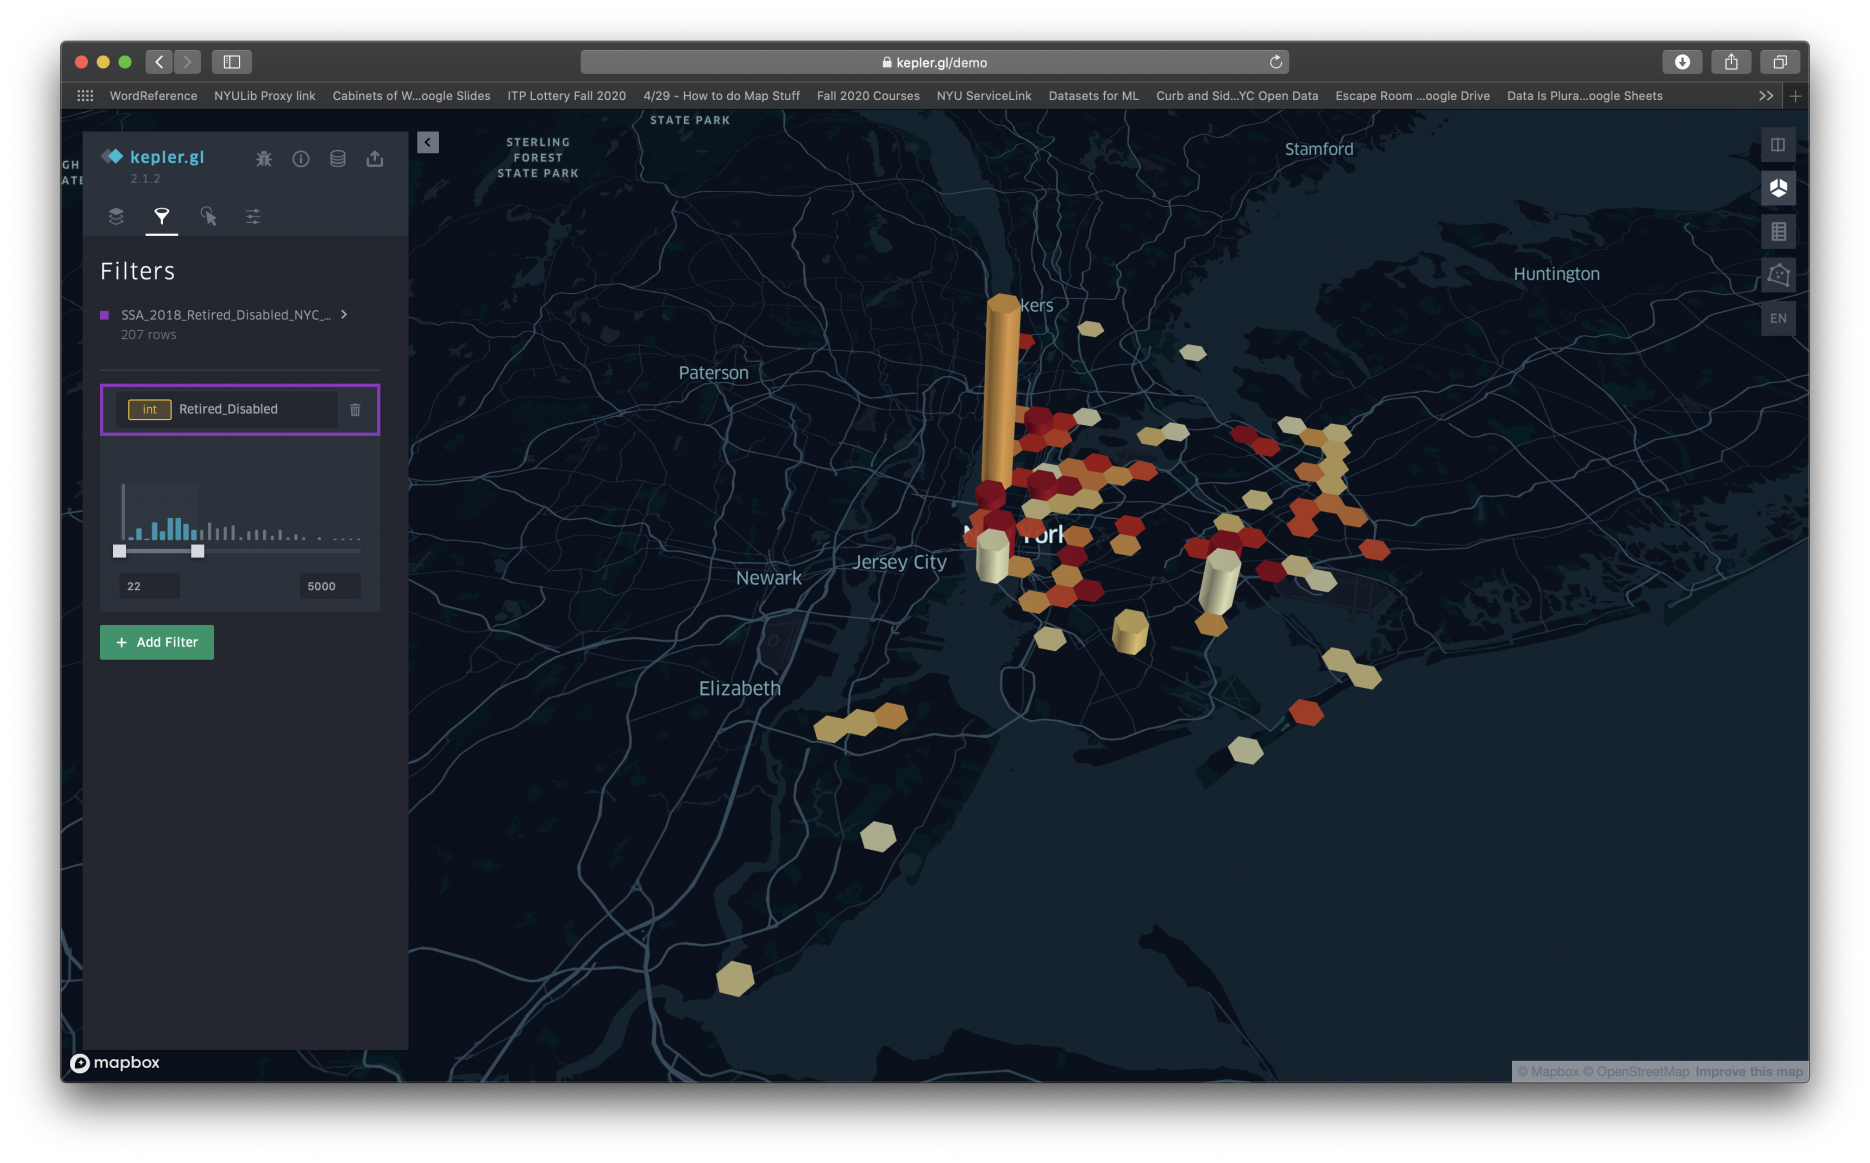Click the tall orange hexbin column
The width and height of the screenshot is (1870, 1163).
click(x=1001, y=390)
